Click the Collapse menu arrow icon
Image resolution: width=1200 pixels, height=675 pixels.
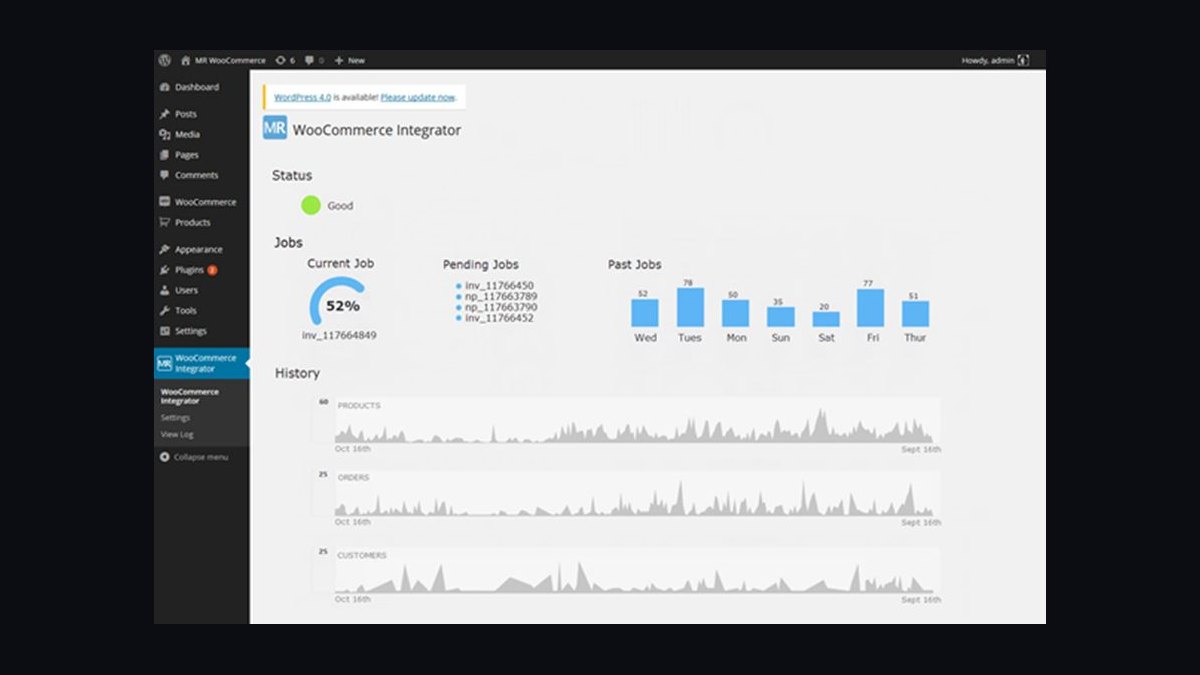pyautogui.click(x=164, y=457)
